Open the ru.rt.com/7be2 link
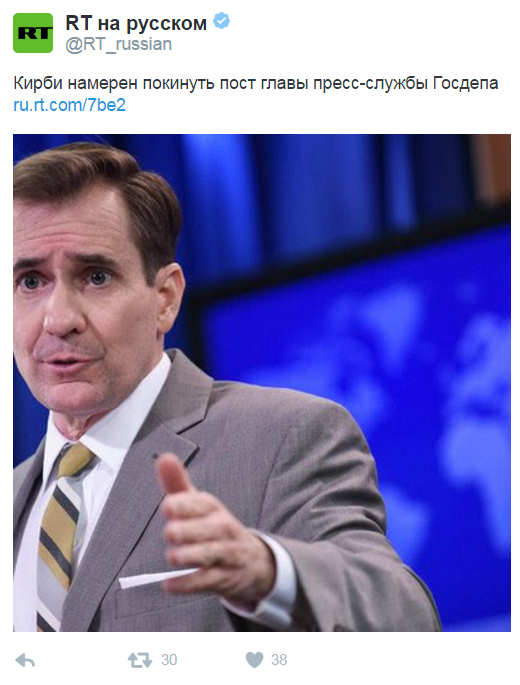 69,105
